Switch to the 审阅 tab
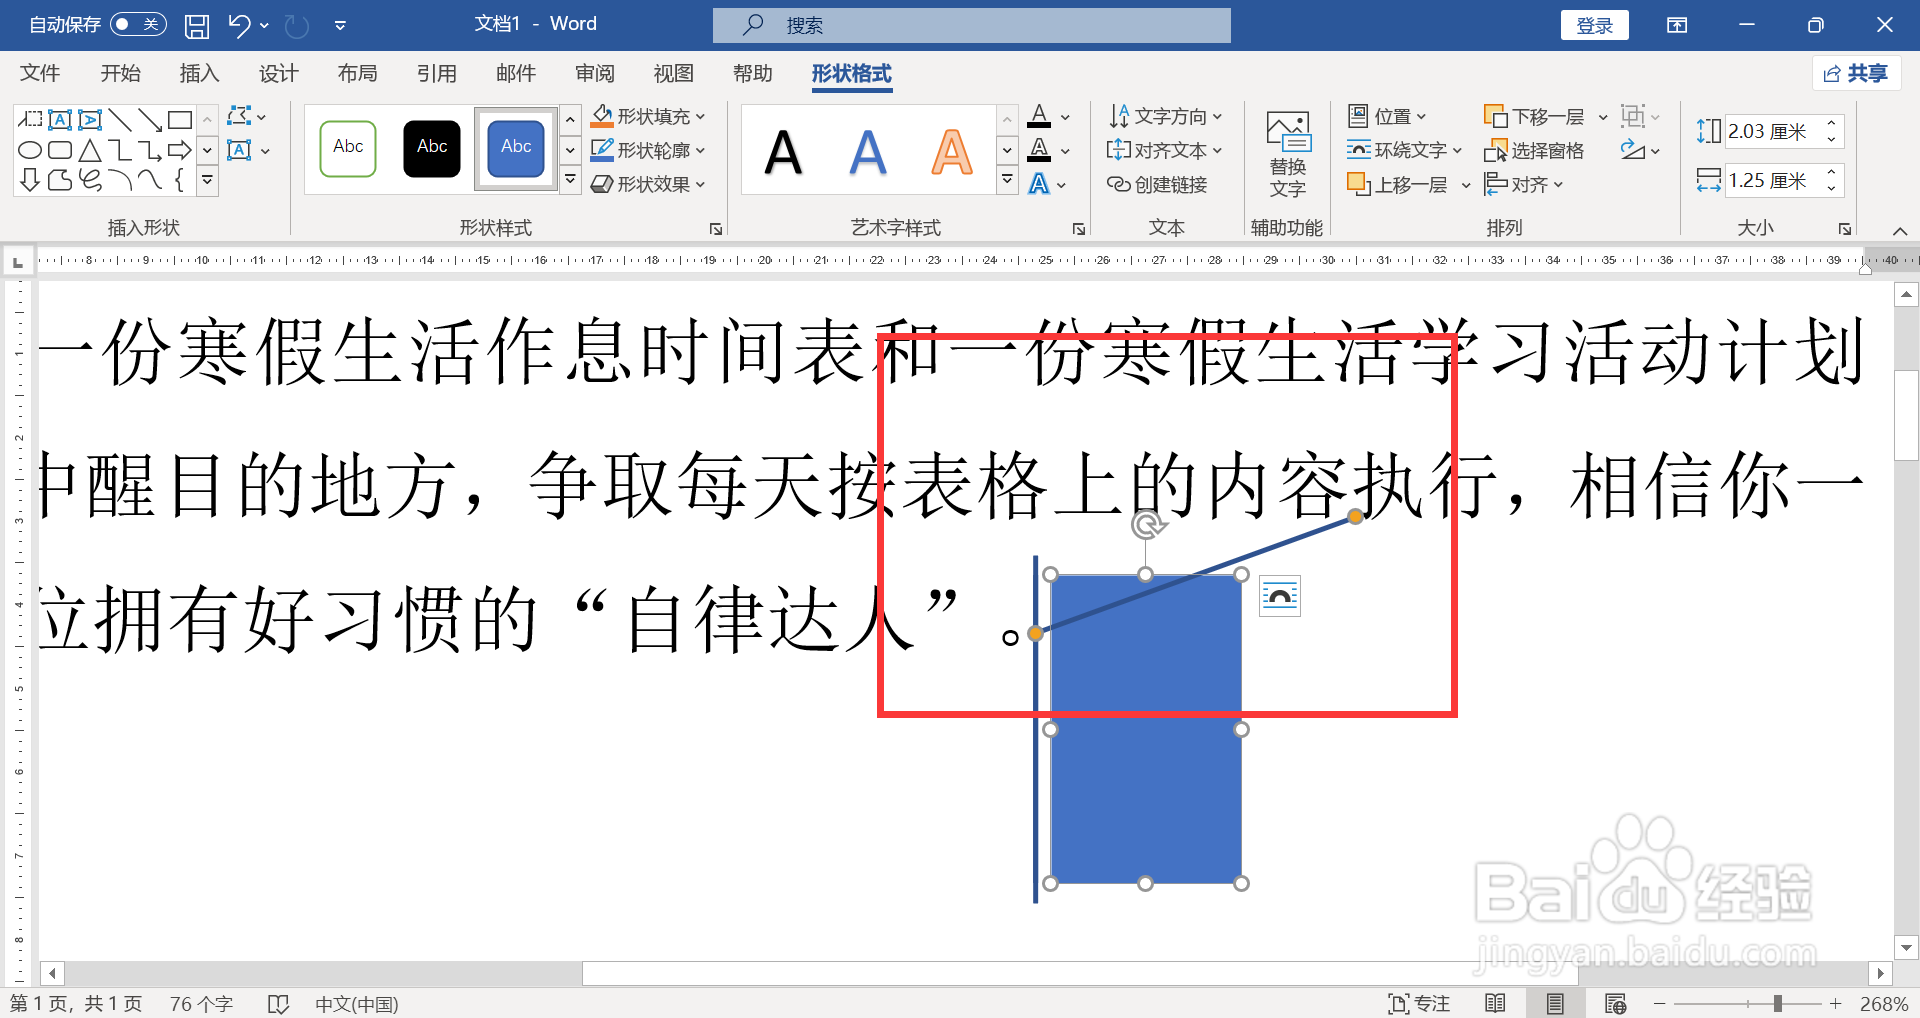 (x=594, y=73)
